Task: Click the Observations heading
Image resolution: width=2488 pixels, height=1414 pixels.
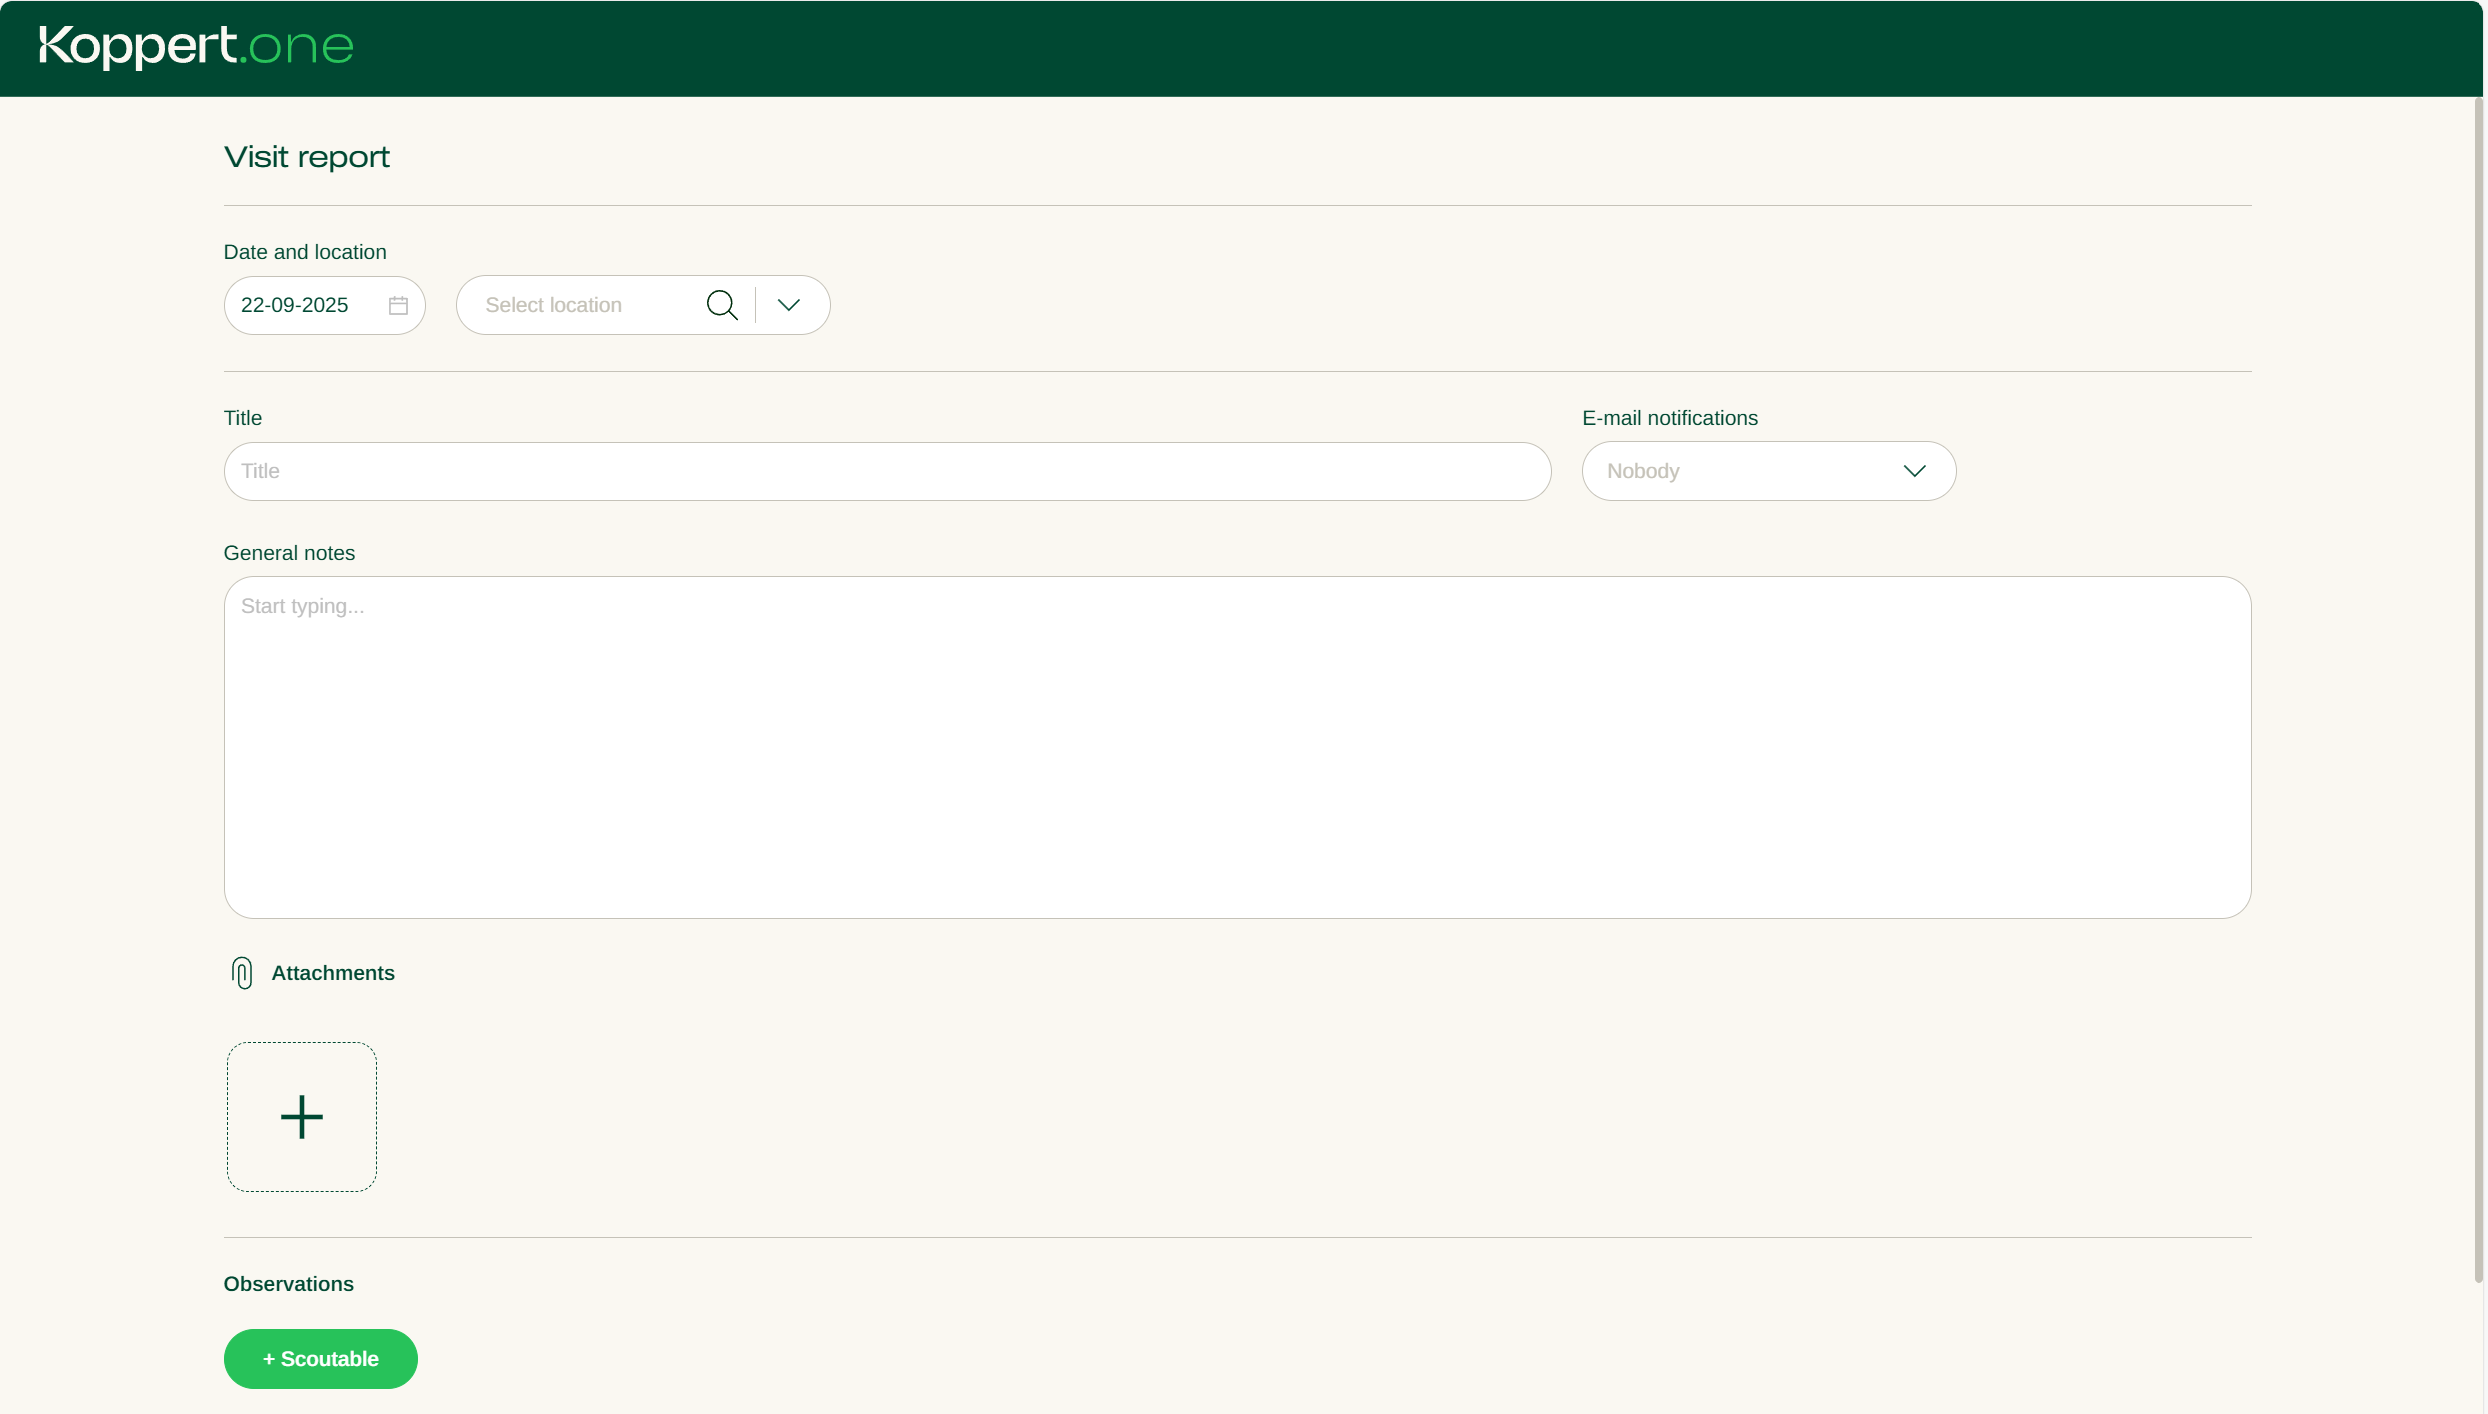Action: 289,1284
